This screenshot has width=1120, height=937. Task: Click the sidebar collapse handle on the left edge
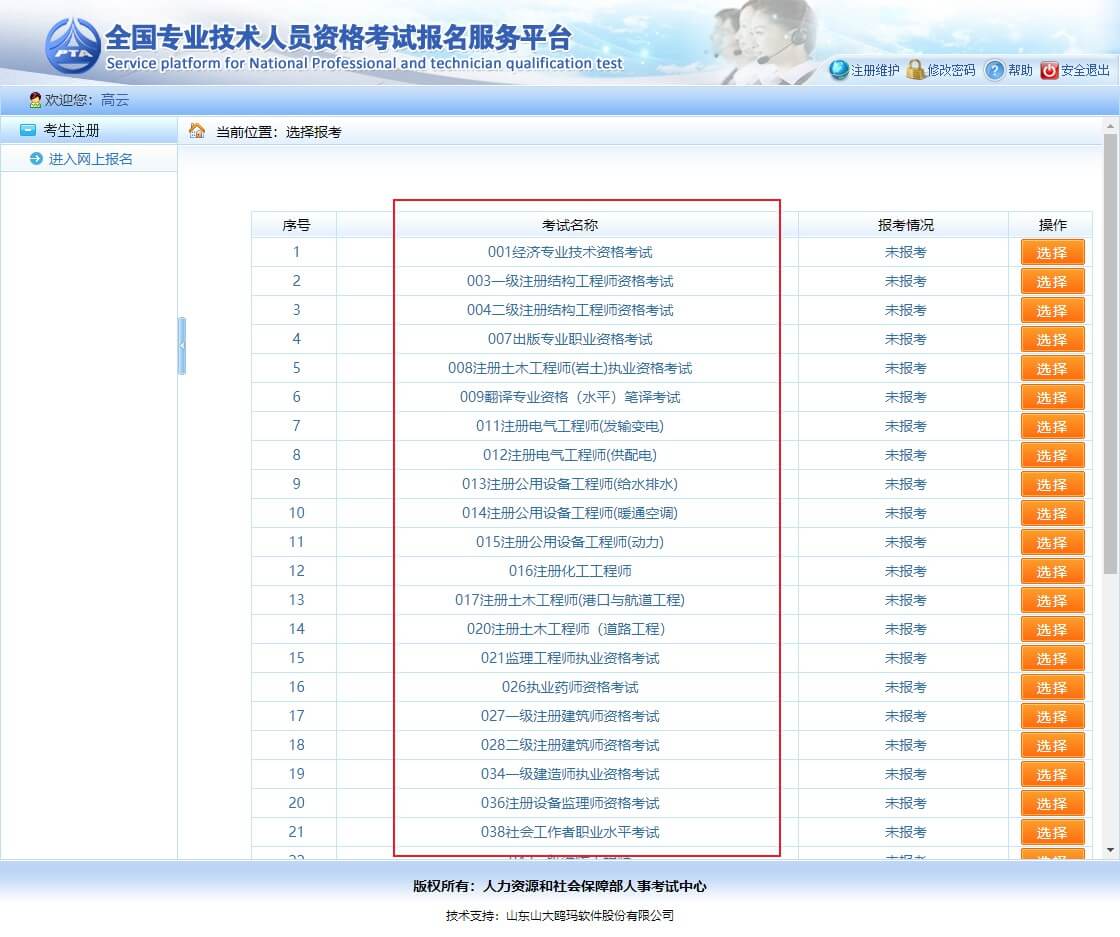pyautogui.click(x=182, y=344)
